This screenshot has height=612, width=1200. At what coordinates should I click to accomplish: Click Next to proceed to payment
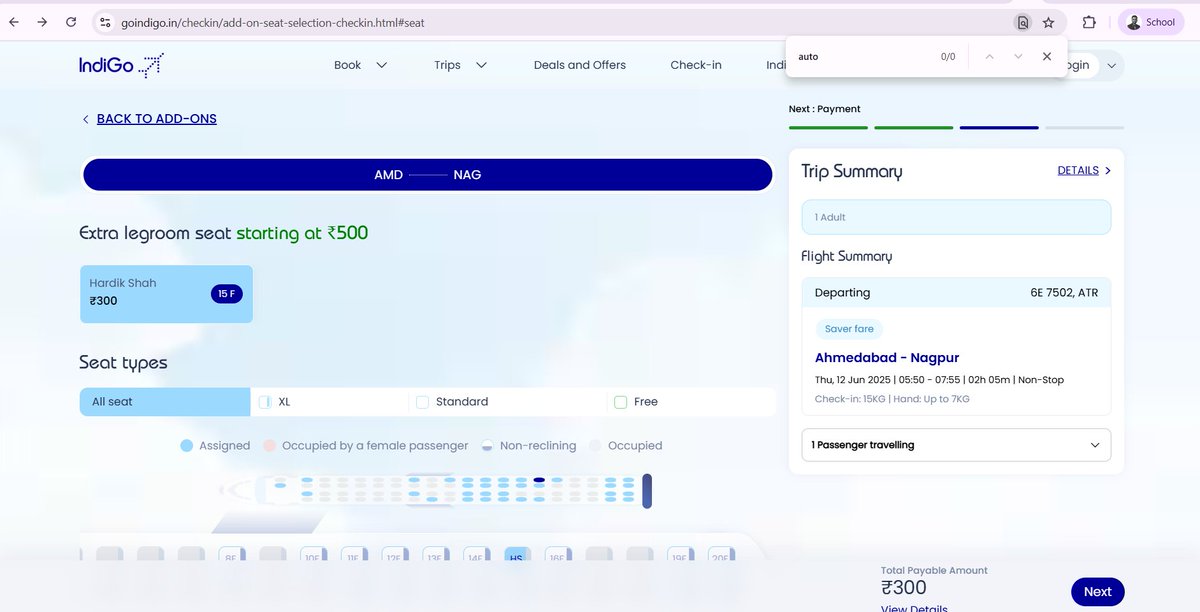[x=1097, y=591]
